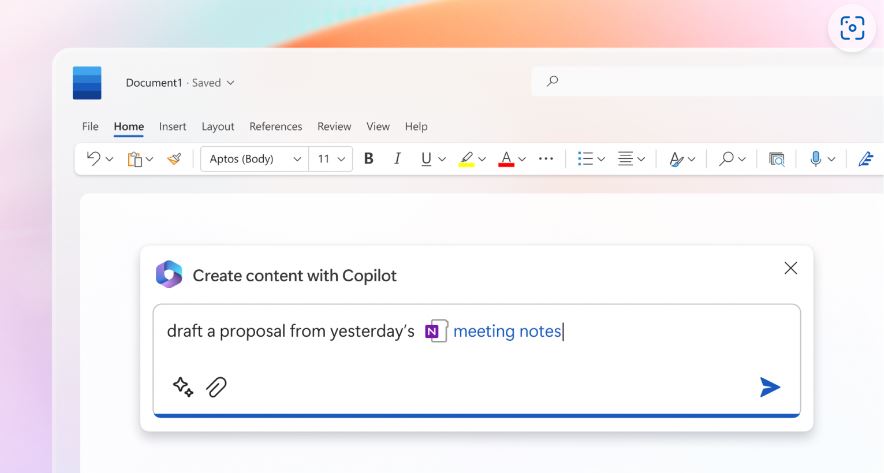Click the Undo arrow icon
Image resolution: width=884 pixels, height=473 pixels.
click(x=93, y=159)
